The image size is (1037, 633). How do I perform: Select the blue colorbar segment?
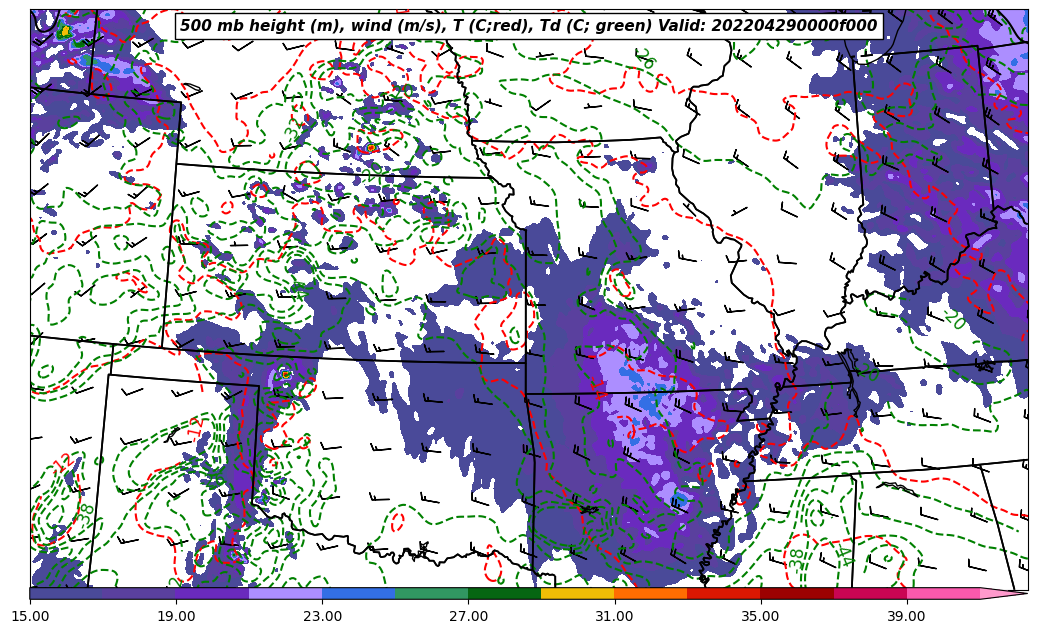pyautogui.click(x=358, y=593)
